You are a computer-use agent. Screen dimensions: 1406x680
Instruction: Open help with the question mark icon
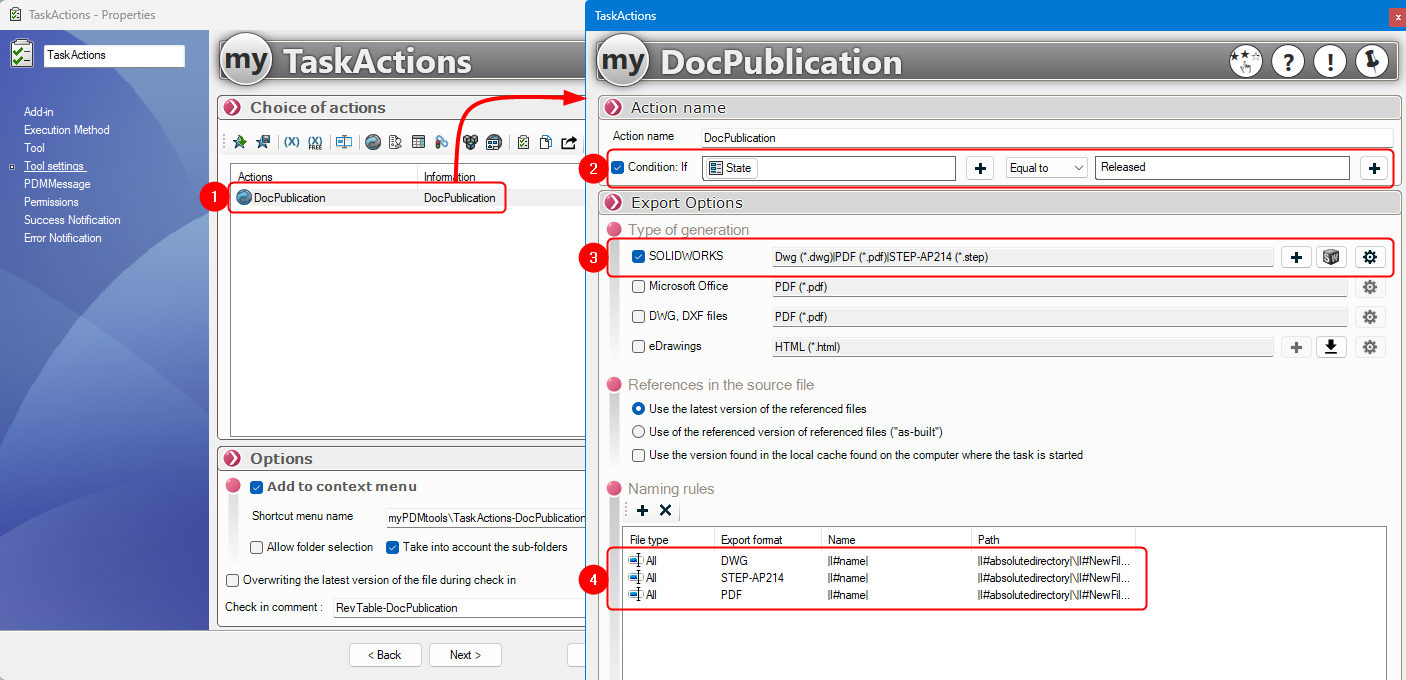(x=1288, y=62)
